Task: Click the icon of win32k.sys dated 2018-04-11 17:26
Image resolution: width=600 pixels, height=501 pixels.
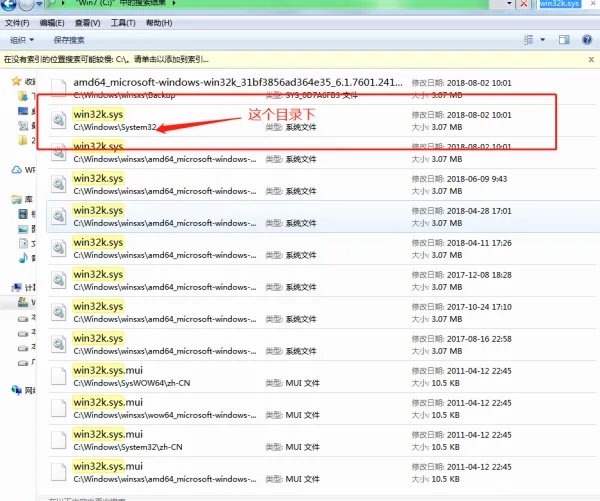Action: click(x=59, y=248)
